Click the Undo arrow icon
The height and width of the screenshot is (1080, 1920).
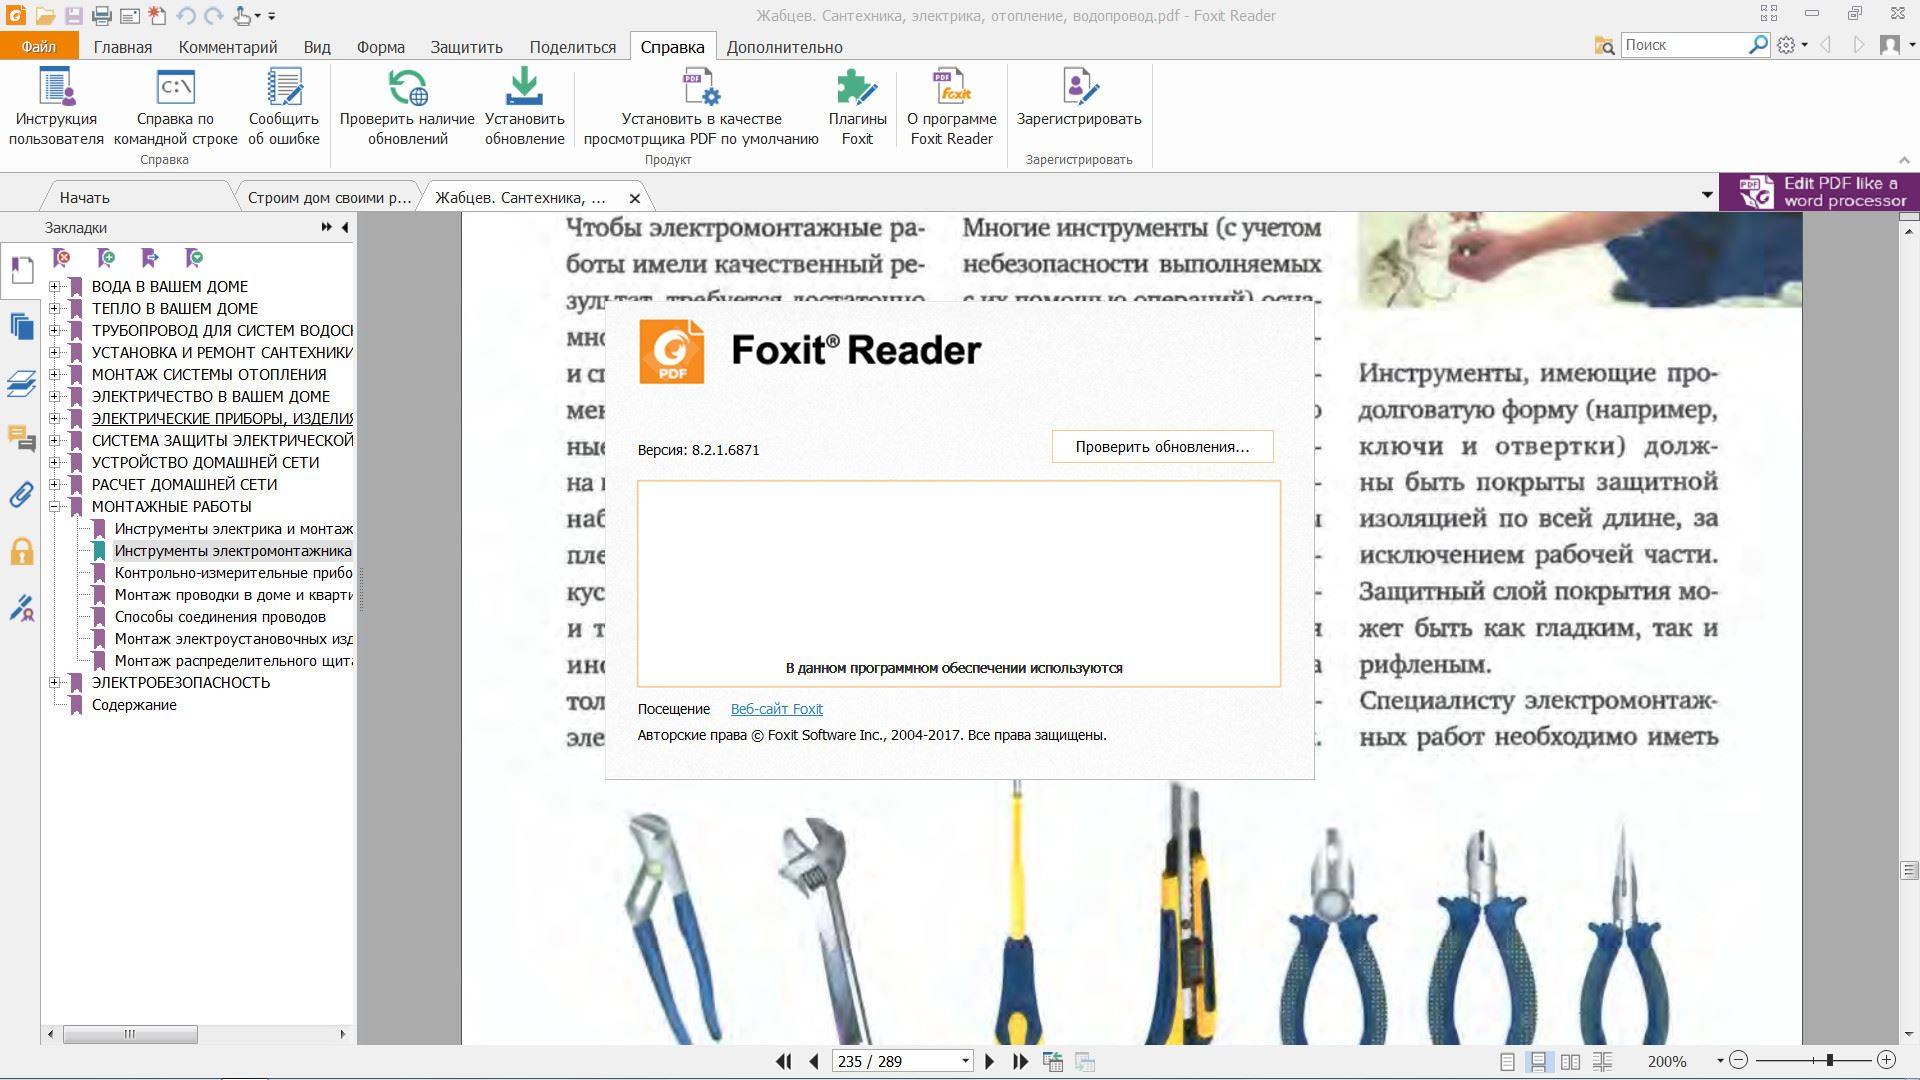click(x=185, y=15)
